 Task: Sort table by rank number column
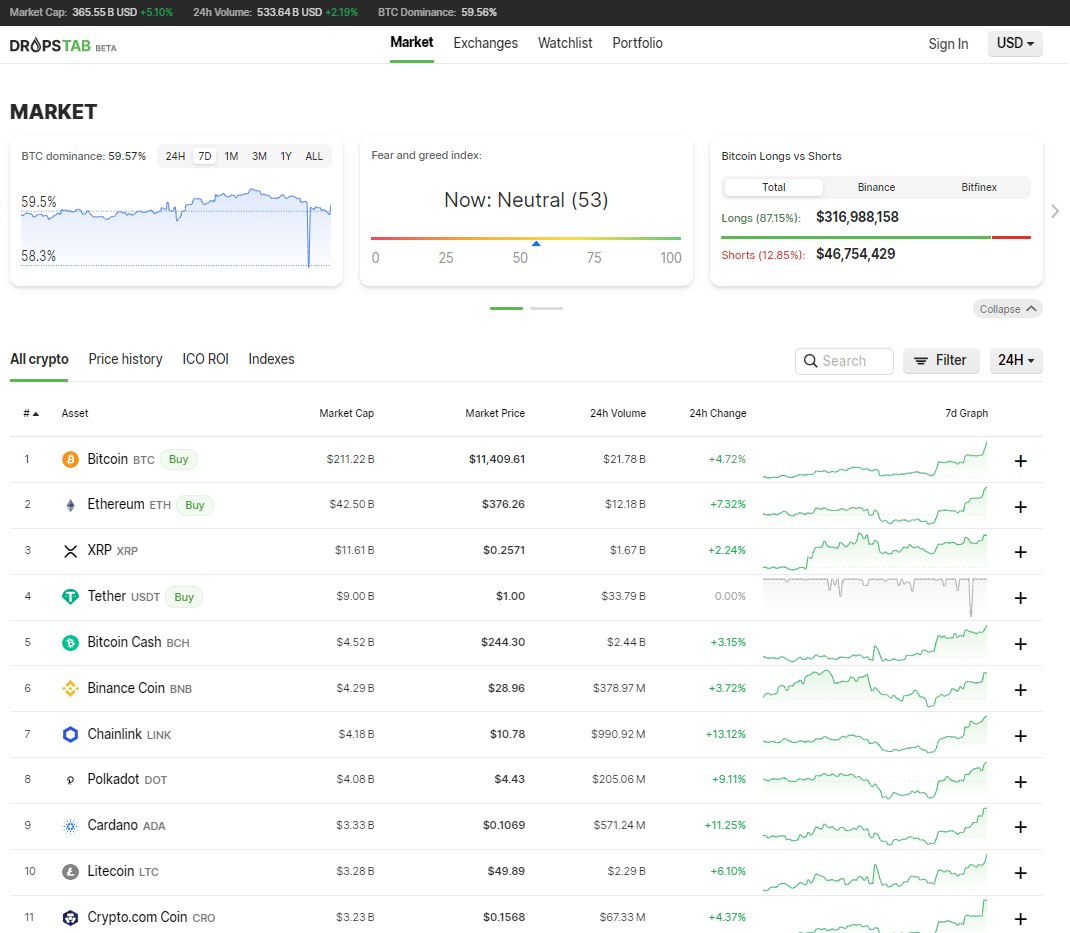coord(31,414)
